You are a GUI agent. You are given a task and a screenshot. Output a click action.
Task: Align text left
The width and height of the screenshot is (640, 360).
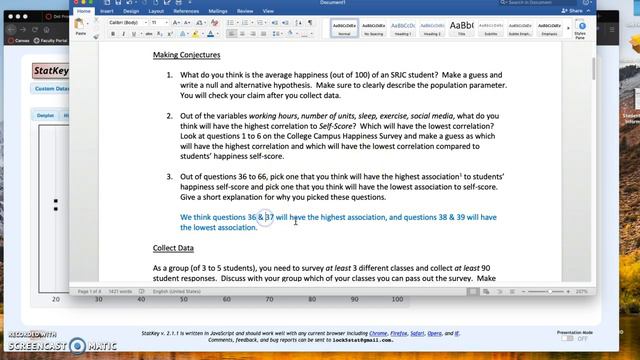(x=231, y=34)
